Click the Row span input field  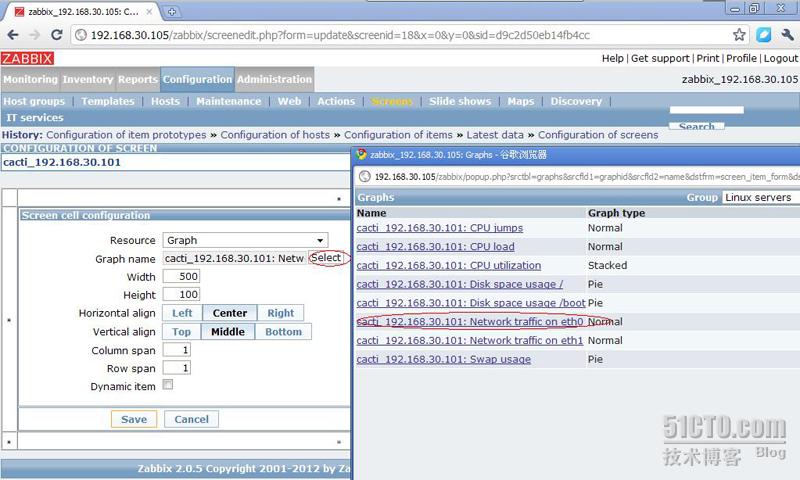coord(177,368)
